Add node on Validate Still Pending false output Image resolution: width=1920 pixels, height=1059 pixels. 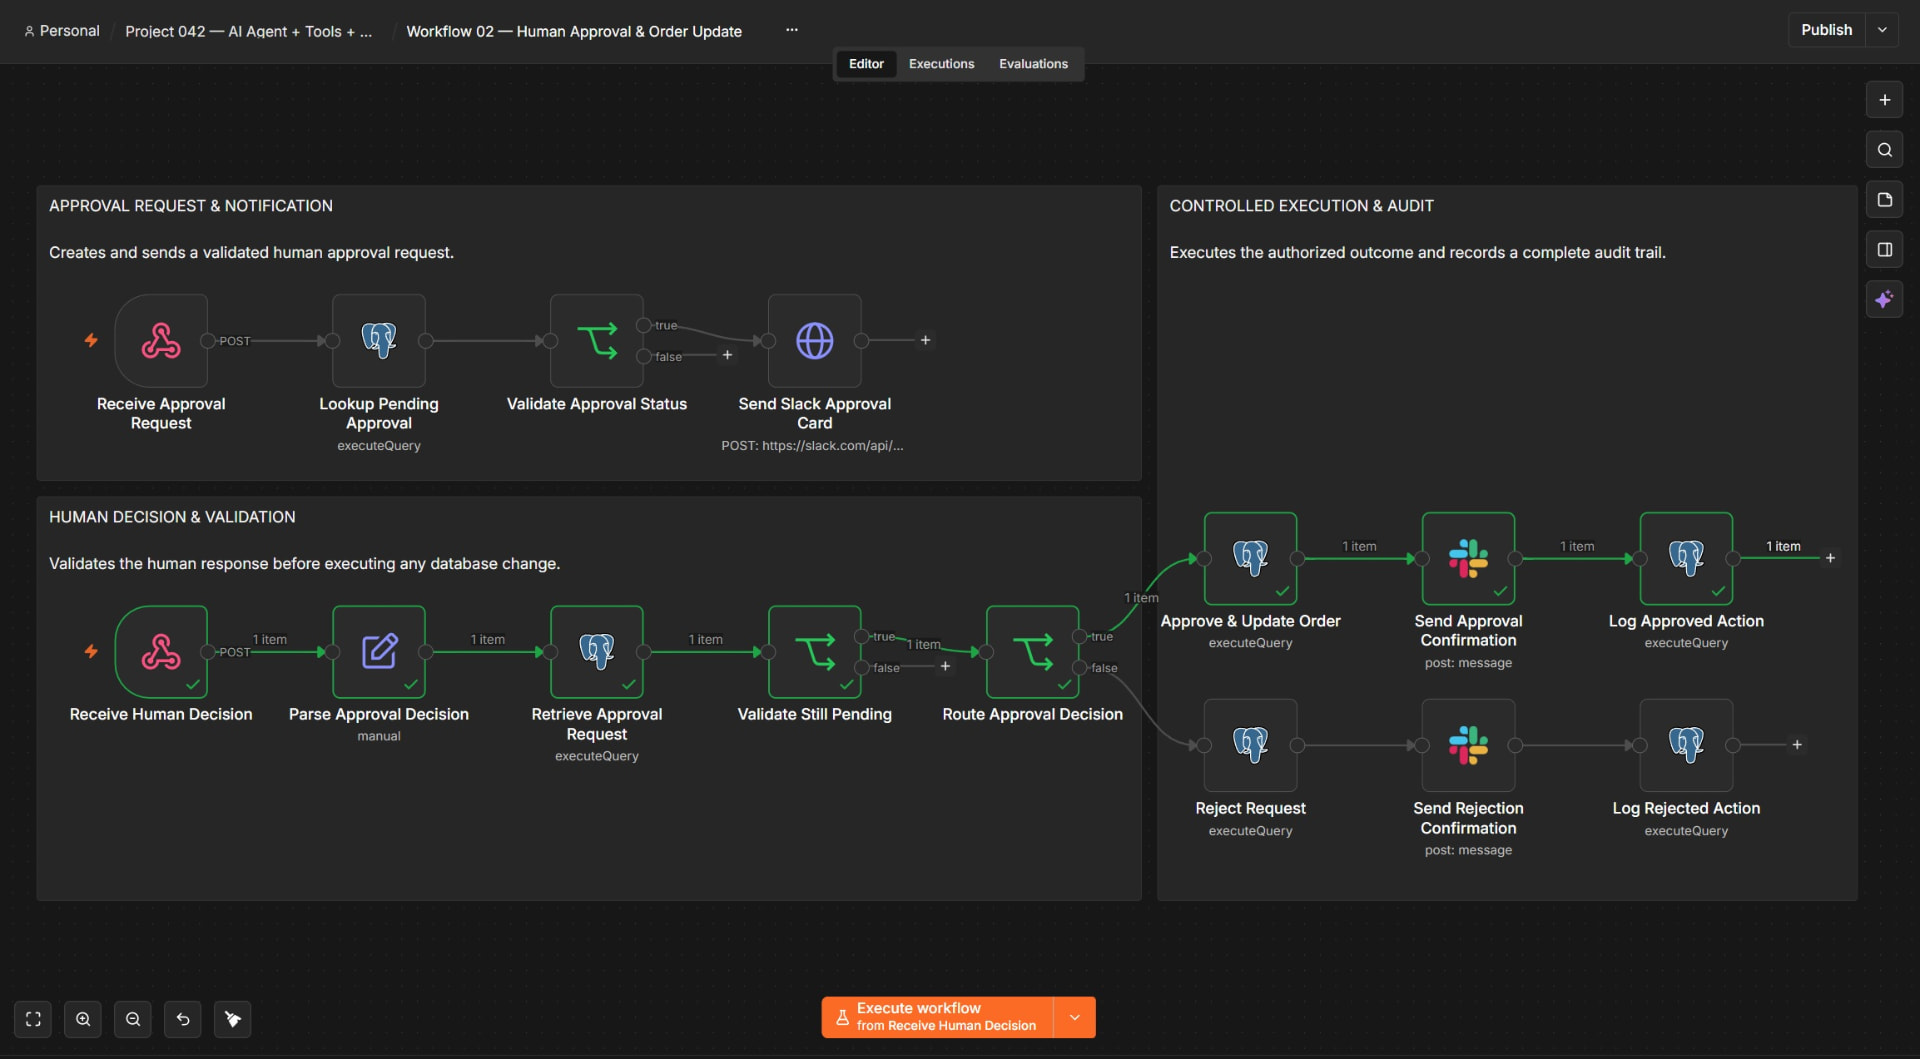pyautogui.click(x=945, y=666)
